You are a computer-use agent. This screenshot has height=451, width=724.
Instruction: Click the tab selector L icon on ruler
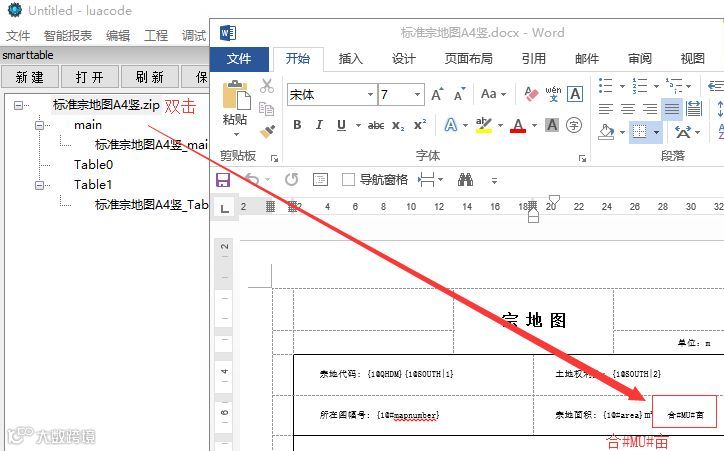pyautogui.click(x=224, y=208)
